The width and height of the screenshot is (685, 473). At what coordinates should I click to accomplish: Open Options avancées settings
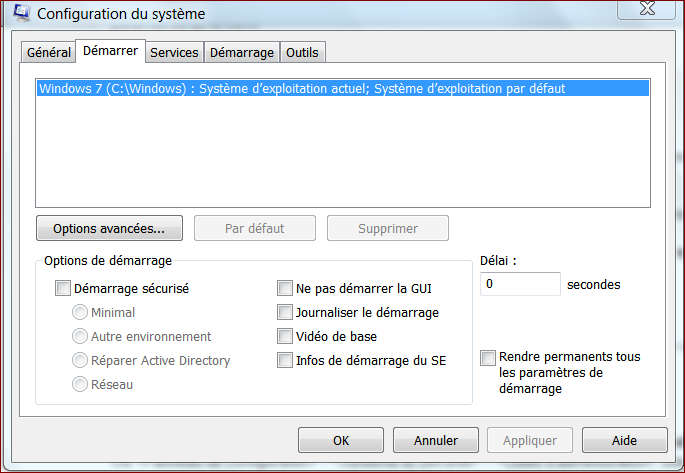tap(109, 228)
